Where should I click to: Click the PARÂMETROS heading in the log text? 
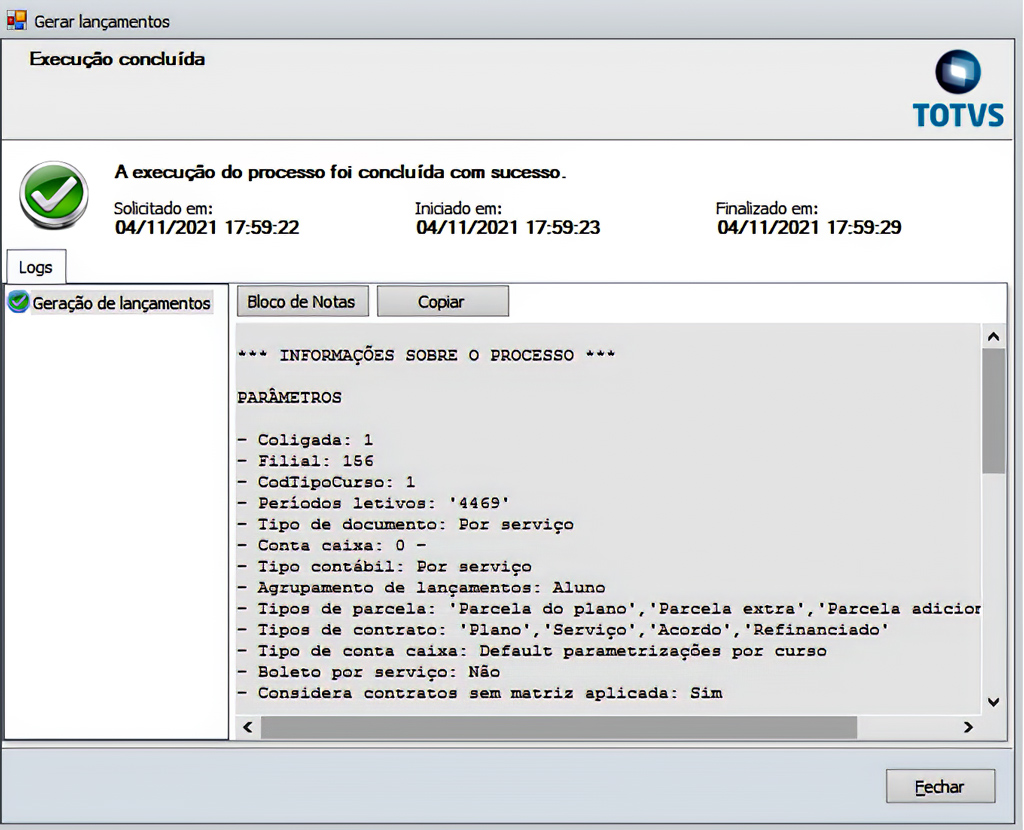pyautogui.click(x=289, y=398)
